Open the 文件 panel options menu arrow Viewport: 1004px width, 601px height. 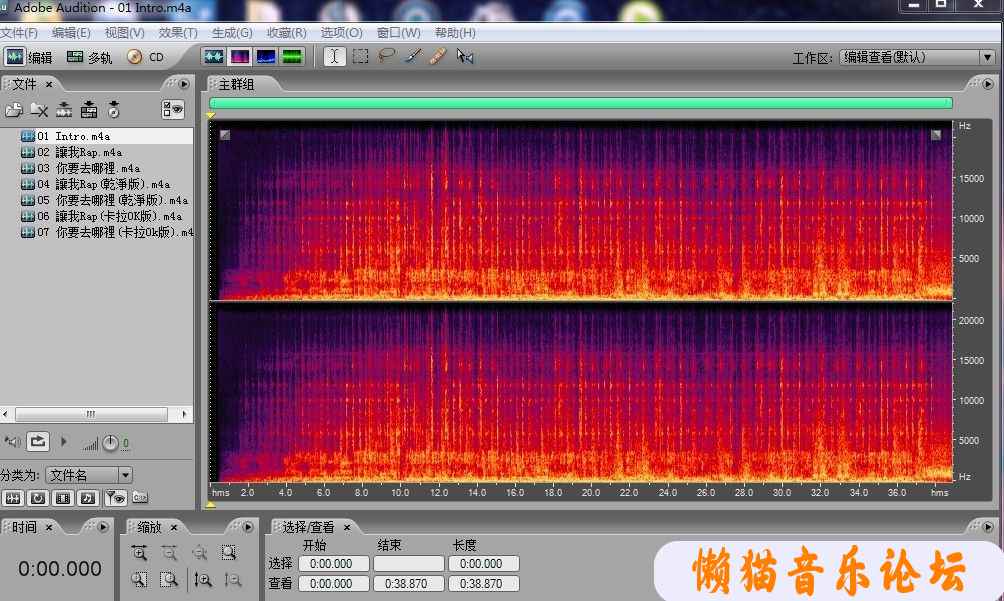(184, 84)
